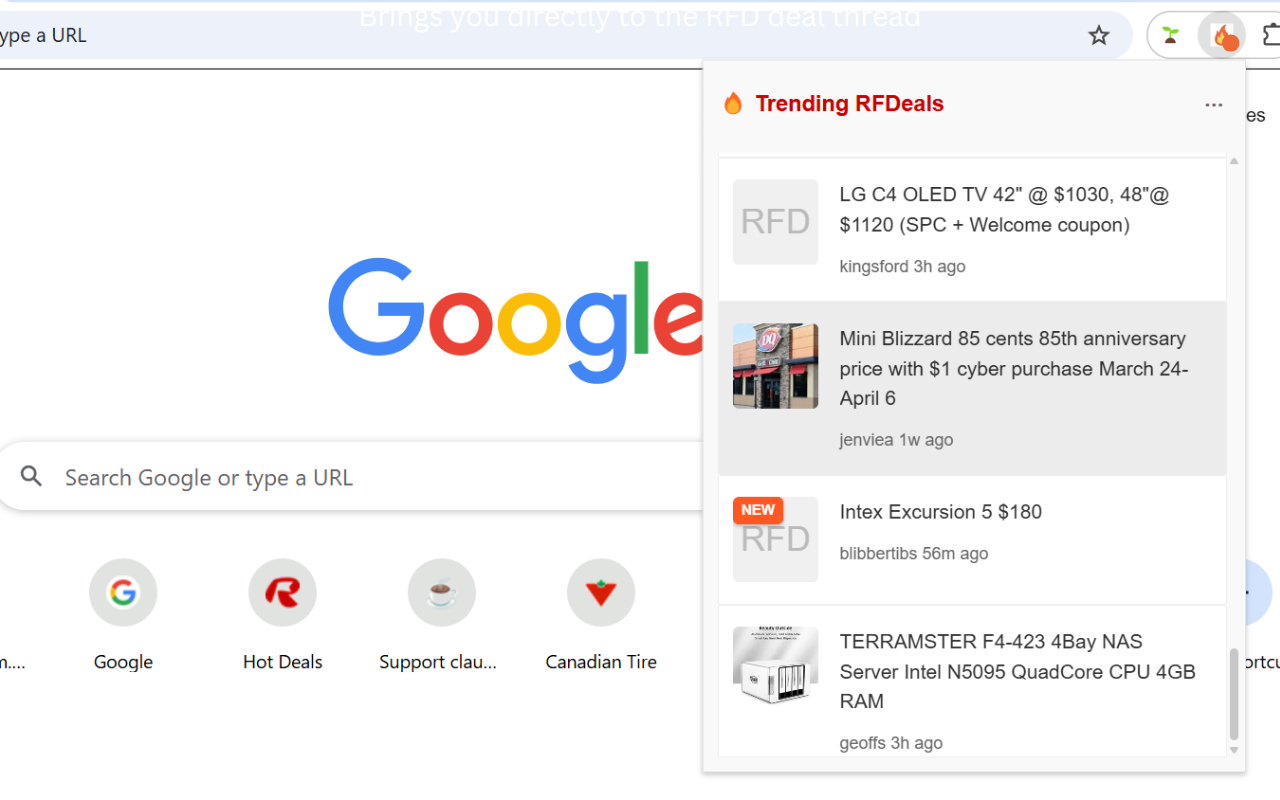This screenshot has width=1280, height=800.
Task: Click the scrollbar down arrow in popup
Action: click(1234, 750)
